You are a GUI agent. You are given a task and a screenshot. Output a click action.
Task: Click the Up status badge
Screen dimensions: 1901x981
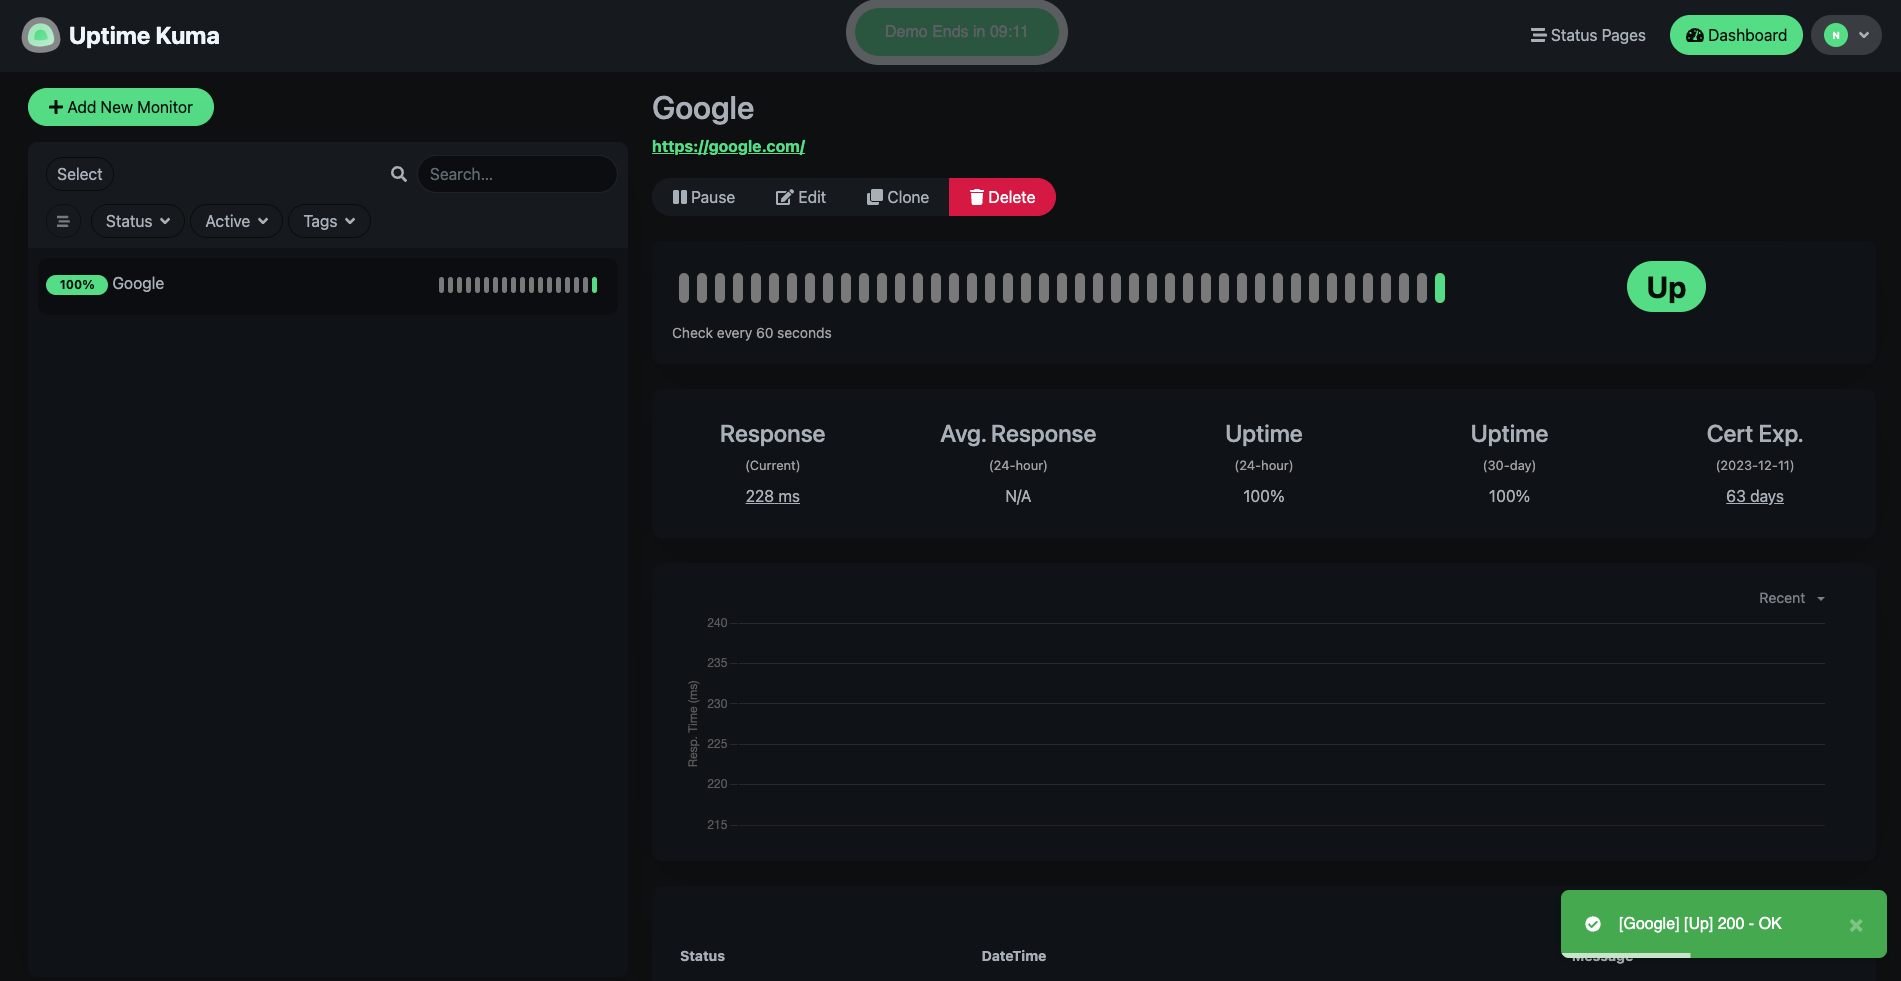(x=1666, y=287)
